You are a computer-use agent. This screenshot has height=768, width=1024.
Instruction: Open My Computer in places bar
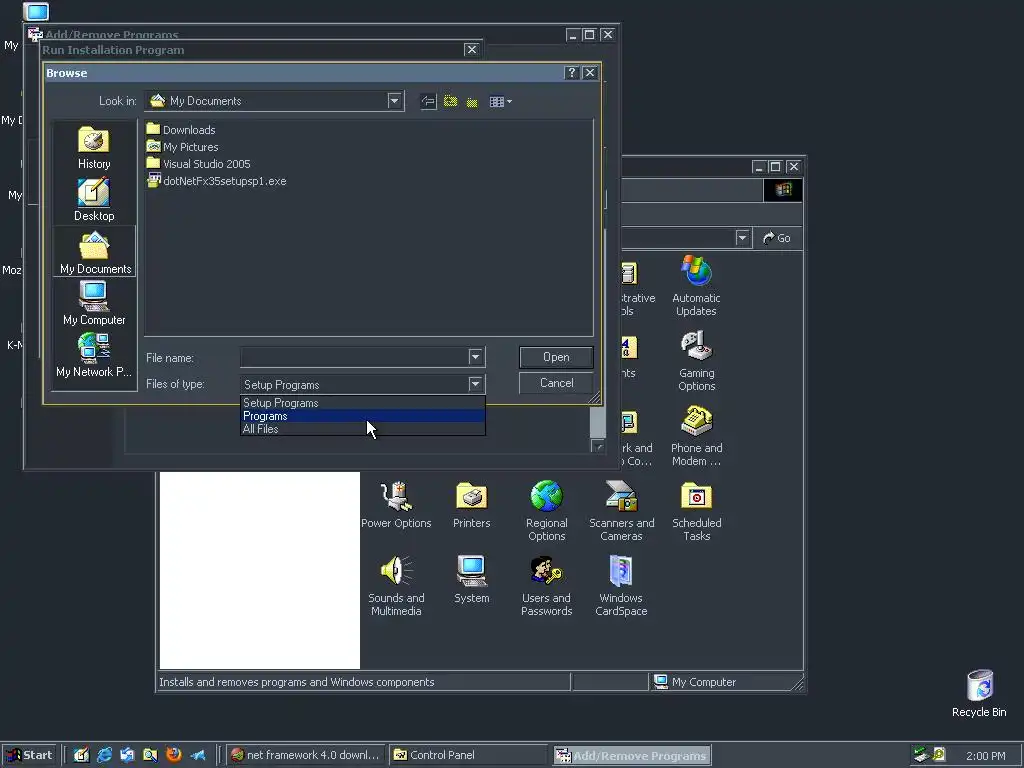[94, 304]
